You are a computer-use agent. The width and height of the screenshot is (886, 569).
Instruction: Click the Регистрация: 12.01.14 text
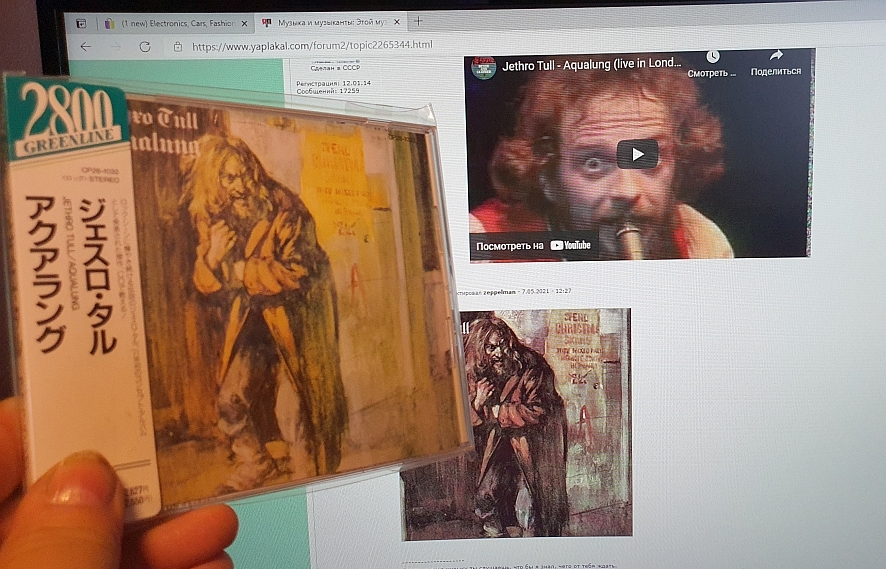point(333,83)
